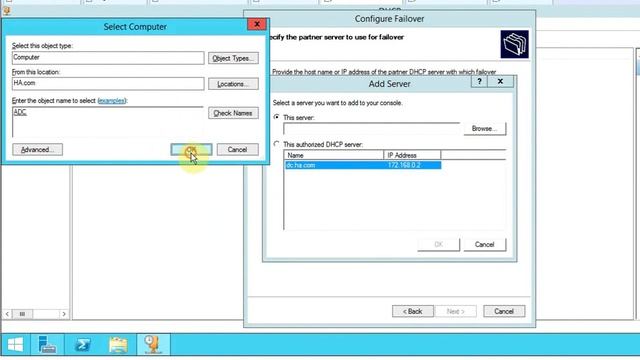
Task: Cancel the Add Server dialog
Action: pyautogui.click(x=484, y=244)
